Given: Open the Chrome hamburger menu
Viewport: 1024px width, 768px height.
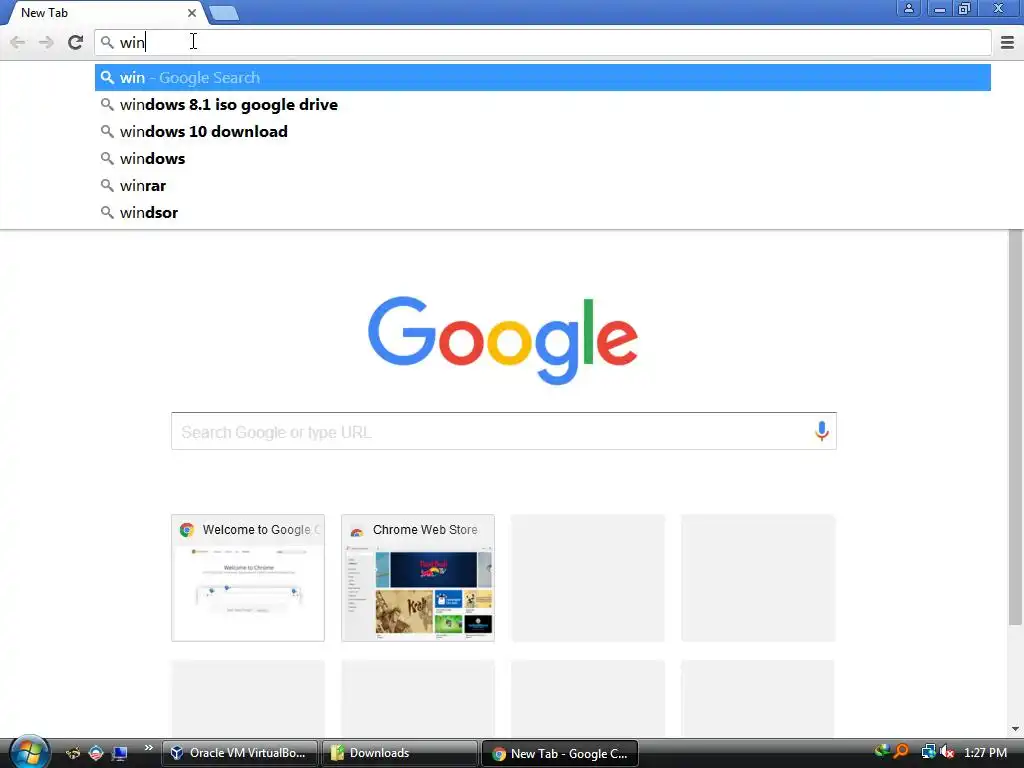Looking at the screenshot, I should (x=1007, y=42).
